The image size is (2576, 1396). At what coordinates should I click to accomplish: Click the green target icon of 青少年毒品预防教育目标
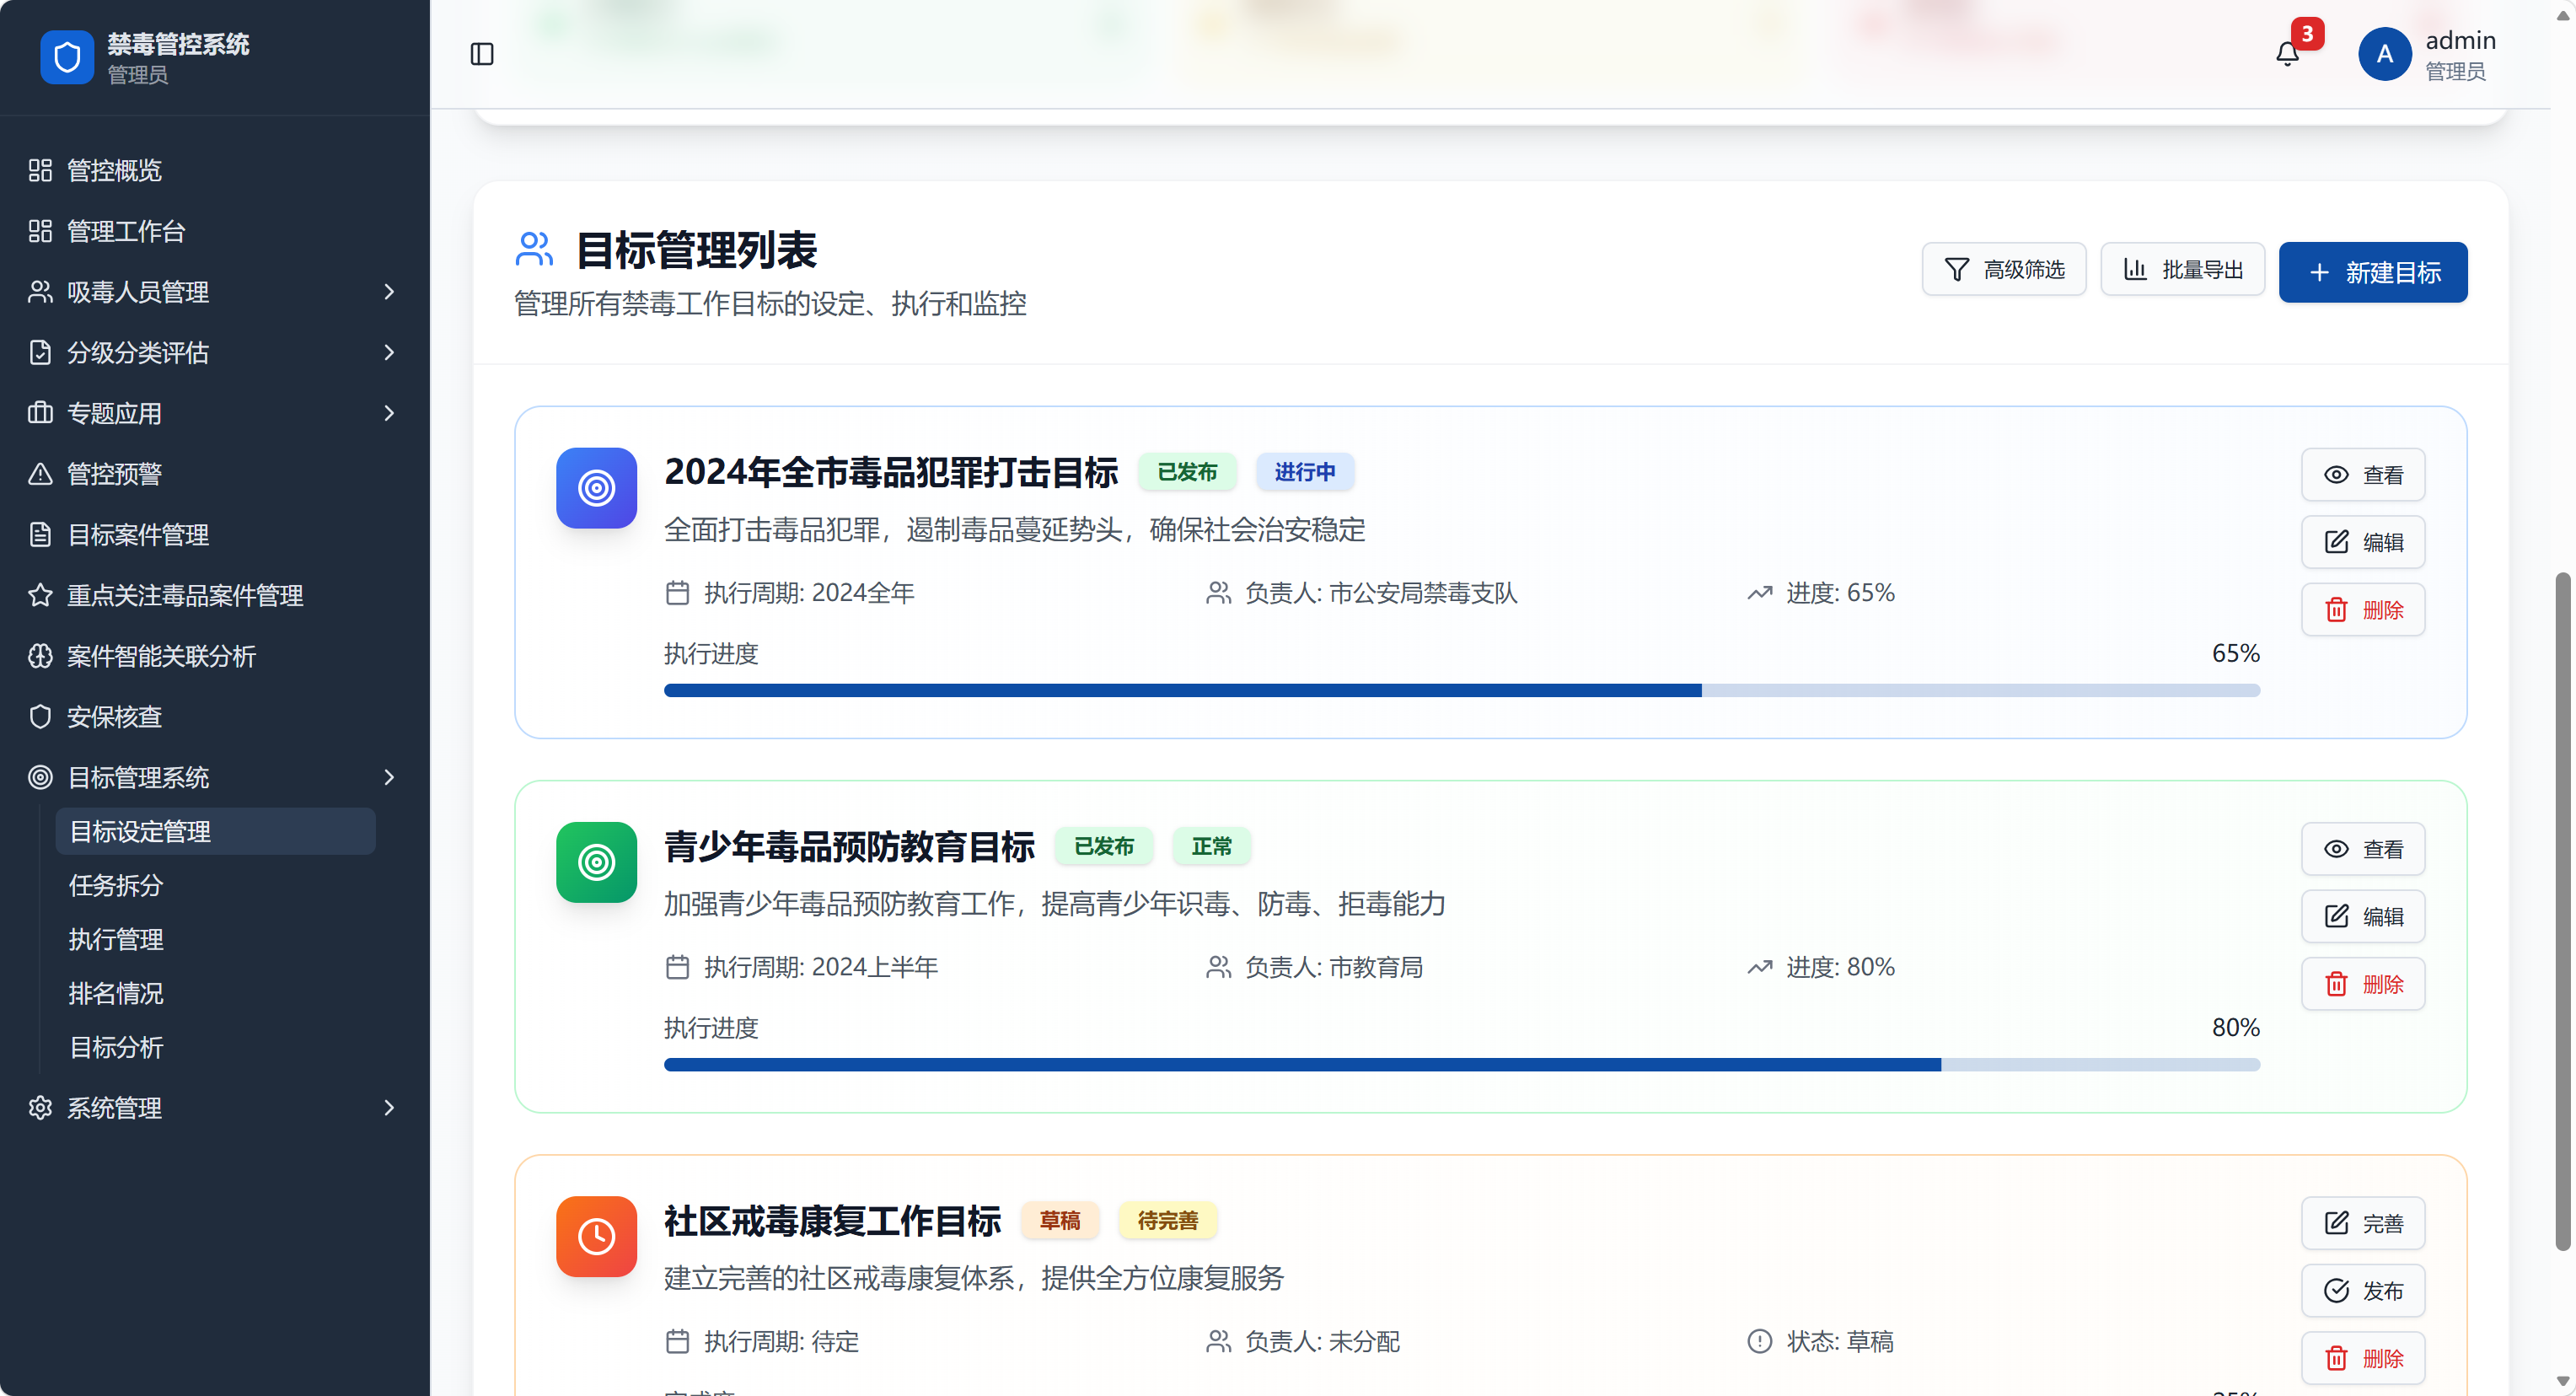click(x=596, y=862)
